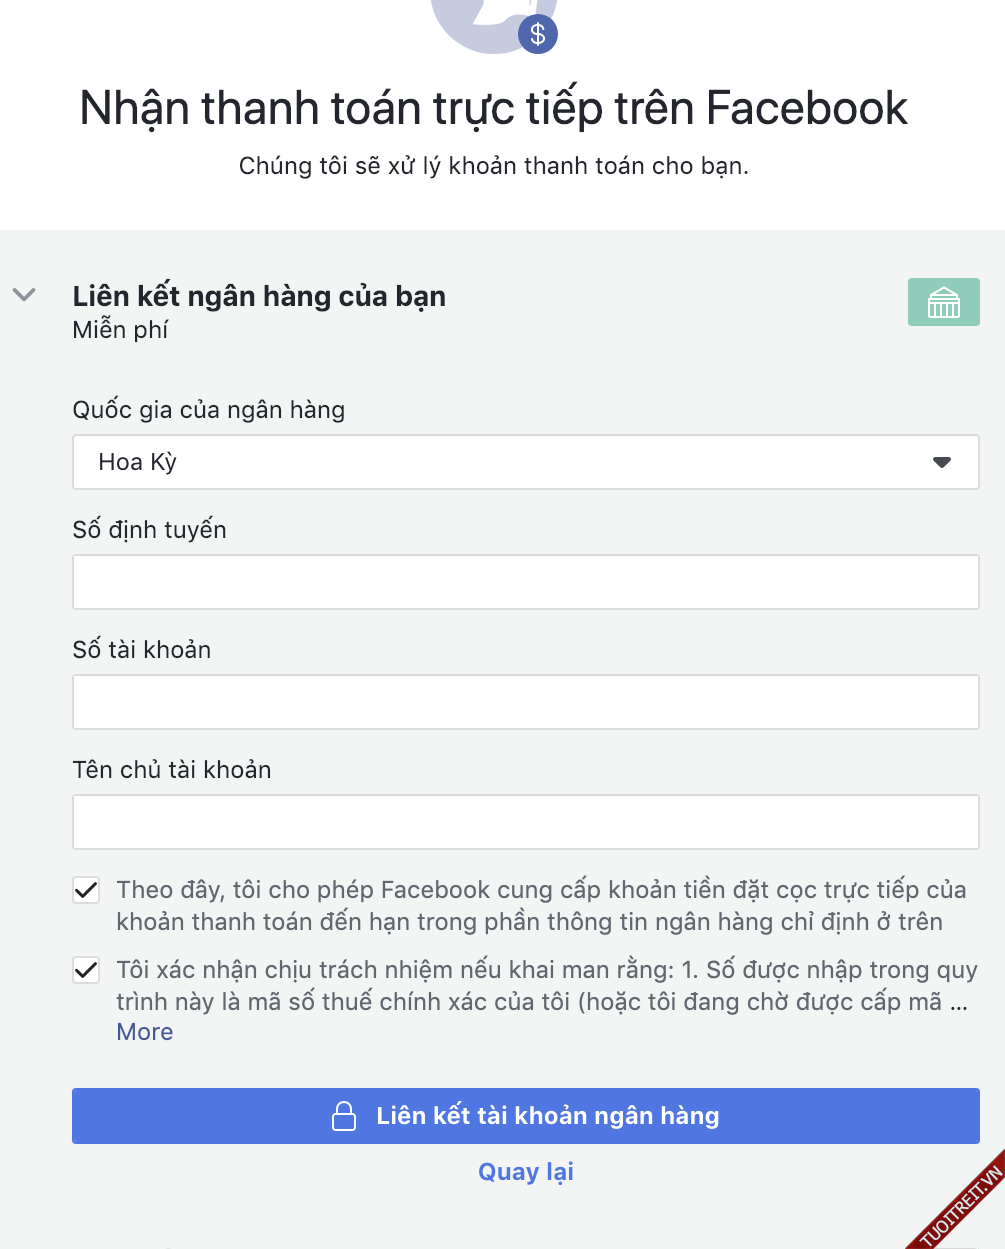Click the padlock icon on the blue button
Image resolution: width=1005 pixels, height=1249 pixels.
pyautogui.click(x=344, y=1116)
